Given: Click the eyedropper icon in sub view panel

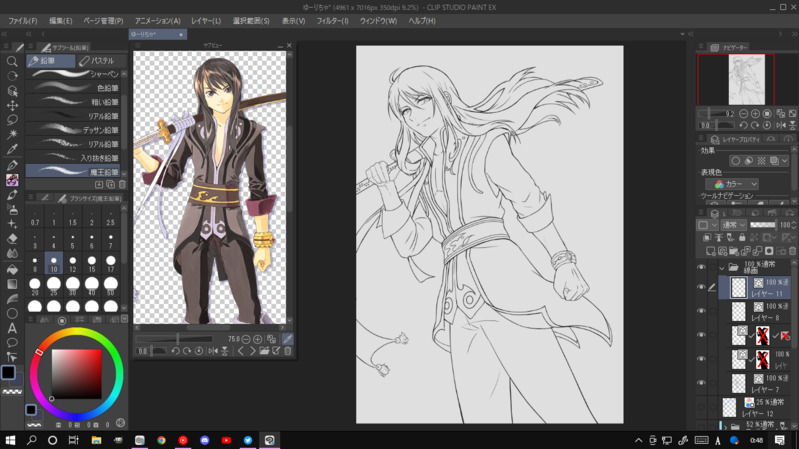Looking at the screenshot, I should coord(288,340).
